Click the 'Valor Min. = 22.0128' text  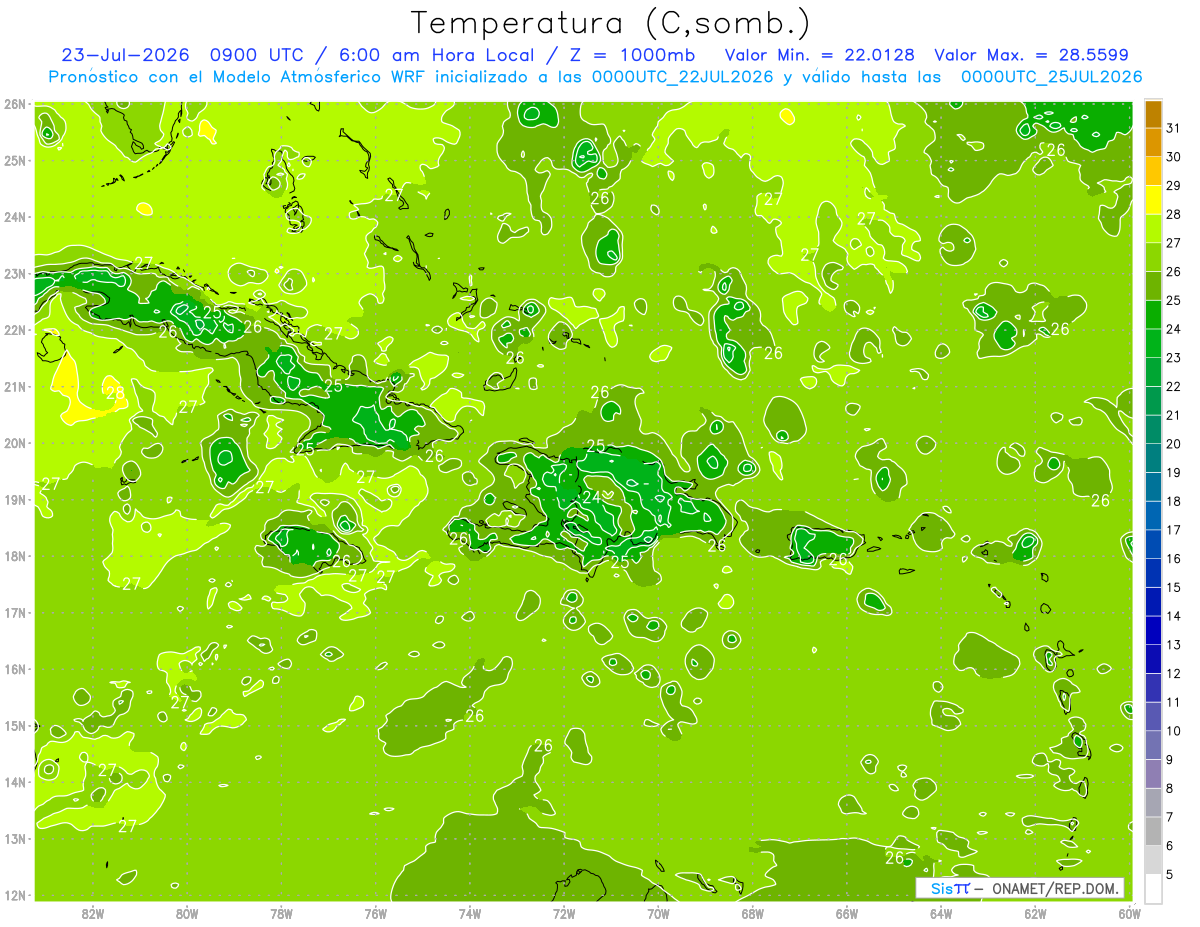pos(819,55)
